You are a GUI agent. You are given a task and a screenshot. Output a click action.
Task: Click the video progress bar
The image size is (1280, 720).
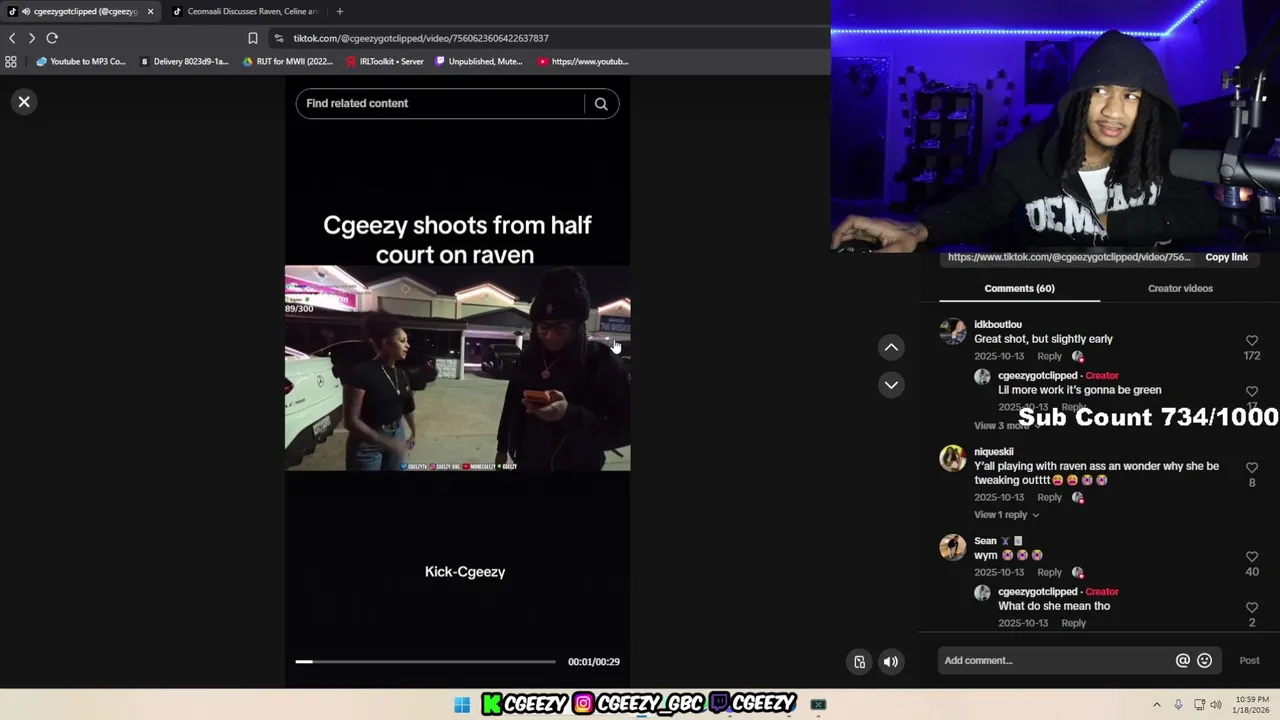click(x=425, y=661)
